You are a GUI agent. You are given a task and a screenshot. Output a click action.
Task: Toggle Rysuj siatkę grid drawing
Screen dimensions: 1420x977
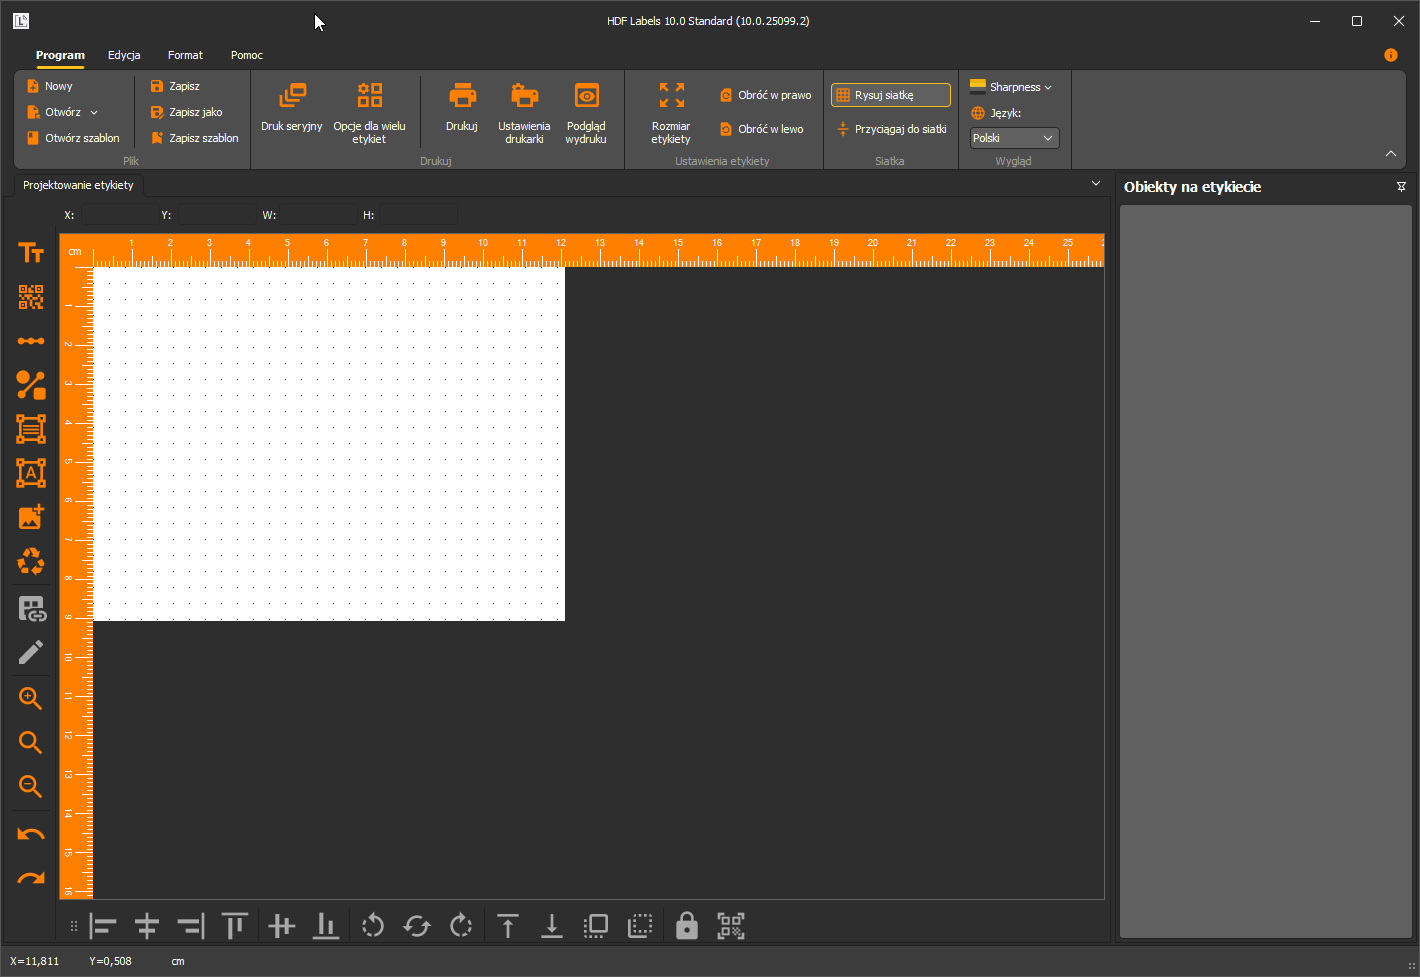891,95
